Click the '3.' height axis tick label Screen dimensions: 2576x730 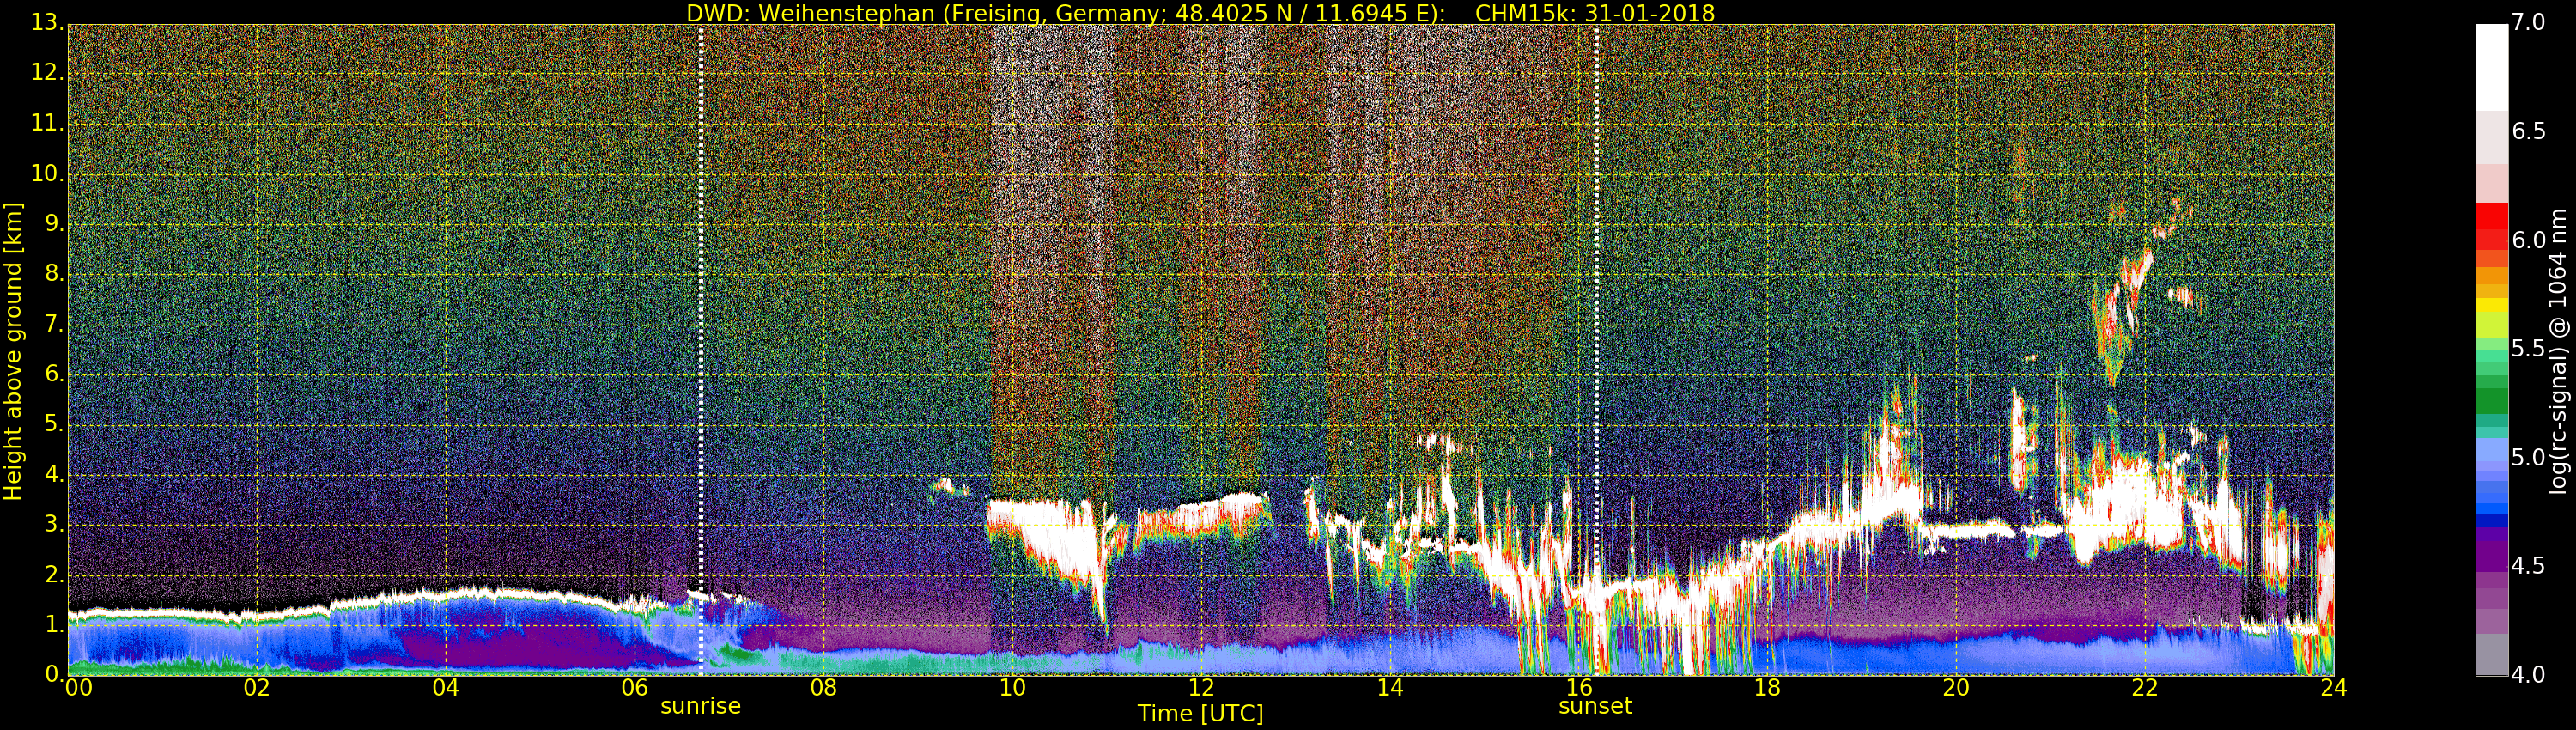click(x=53, y=524)
